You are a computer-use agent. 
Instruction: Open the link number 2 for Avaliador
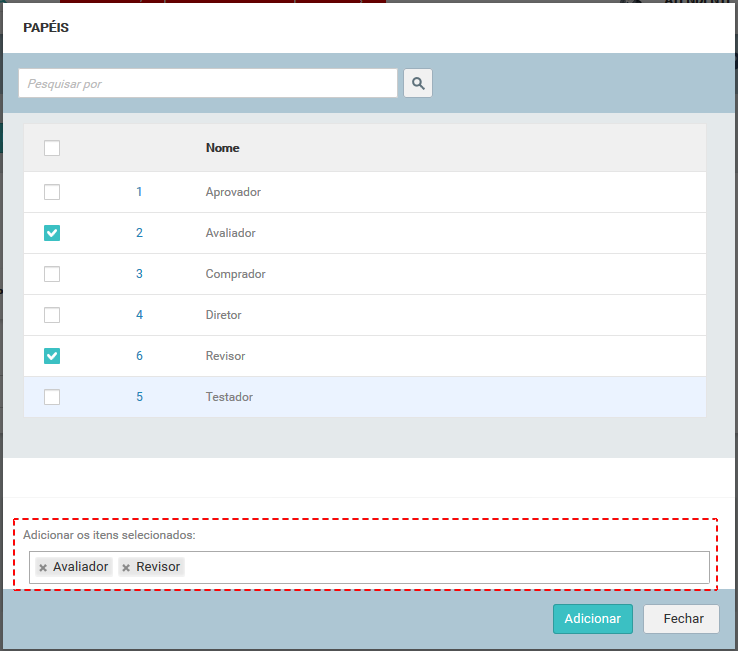pyautogui.click(x=139, y=233)
